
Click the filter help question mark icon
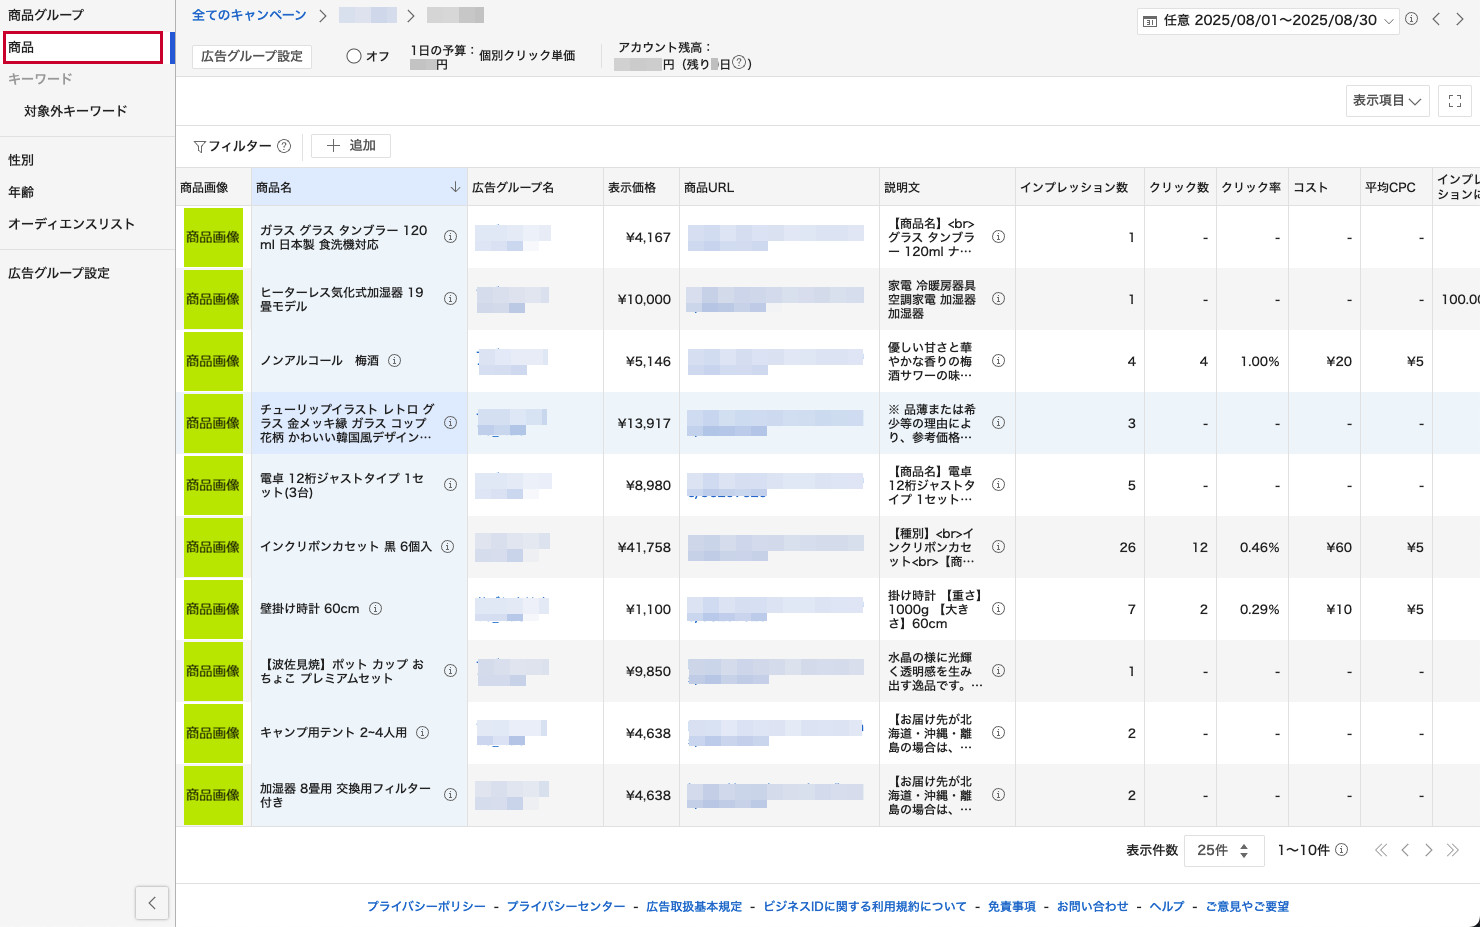284,146
